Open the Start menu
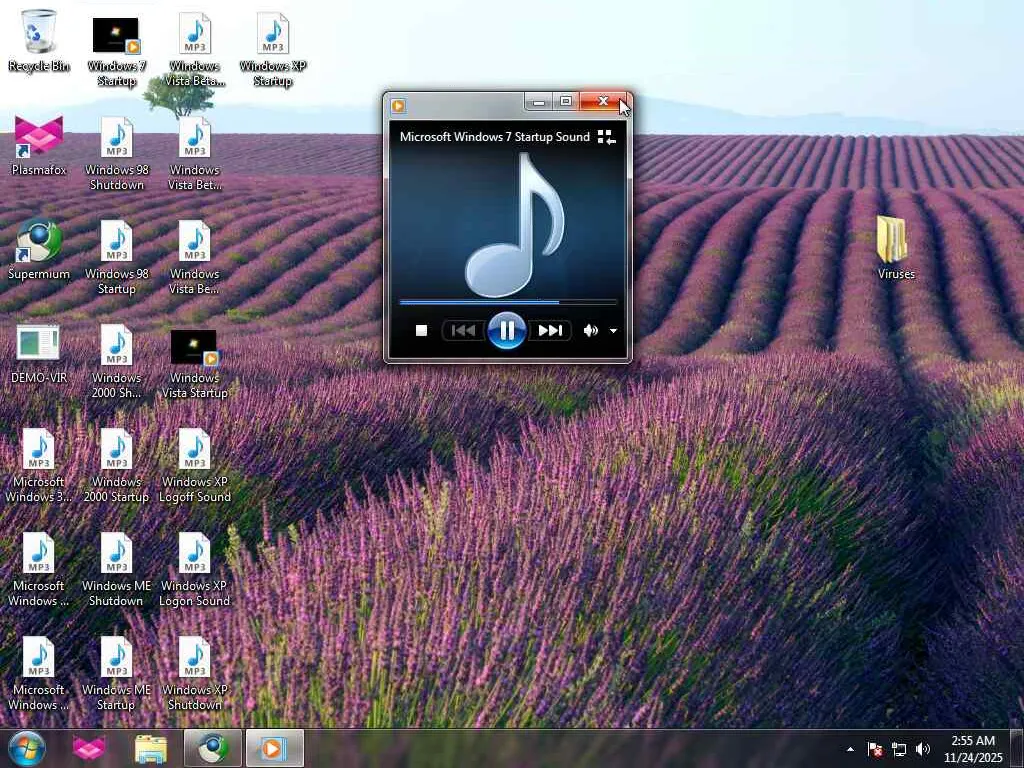The height and width of the screenshot is (768, 1024). [26, 748]
